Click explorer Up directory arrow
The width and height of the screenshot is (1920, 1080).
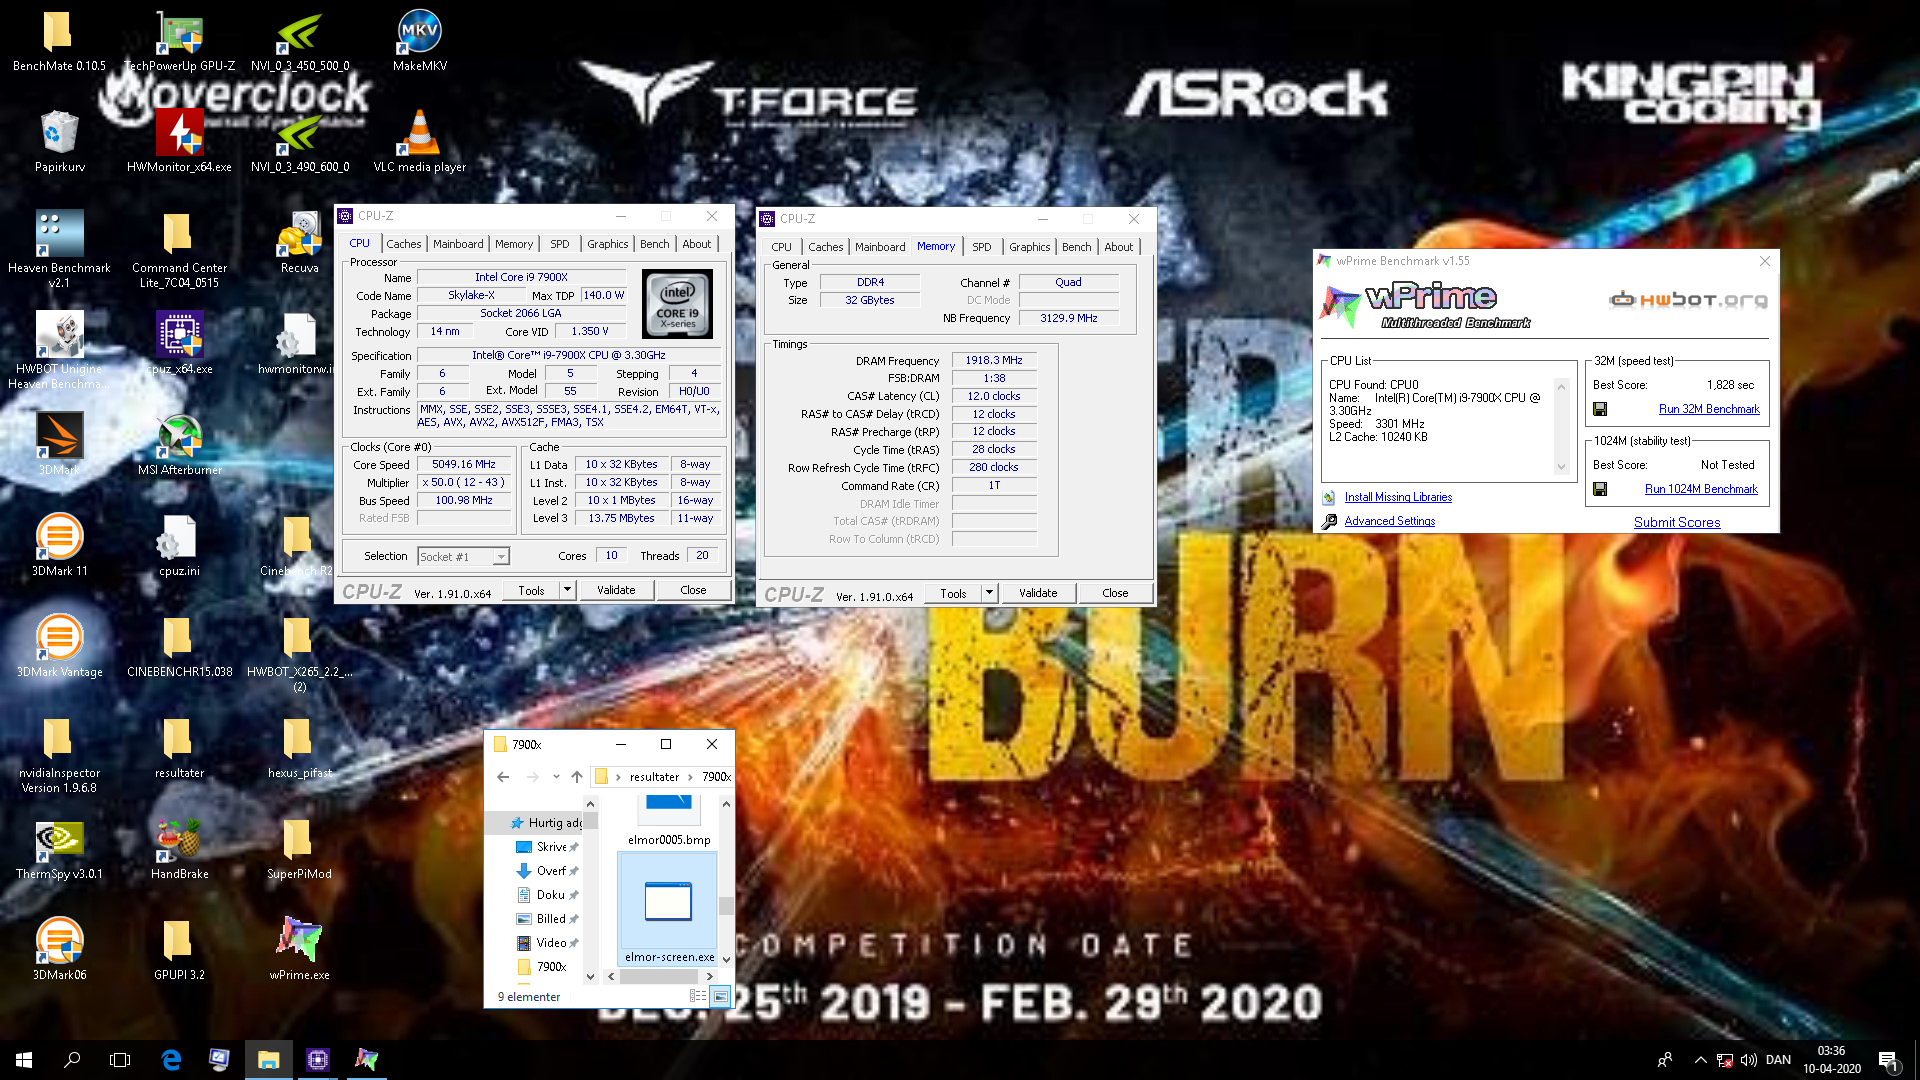pyautogui.click(x=577, y=777)
